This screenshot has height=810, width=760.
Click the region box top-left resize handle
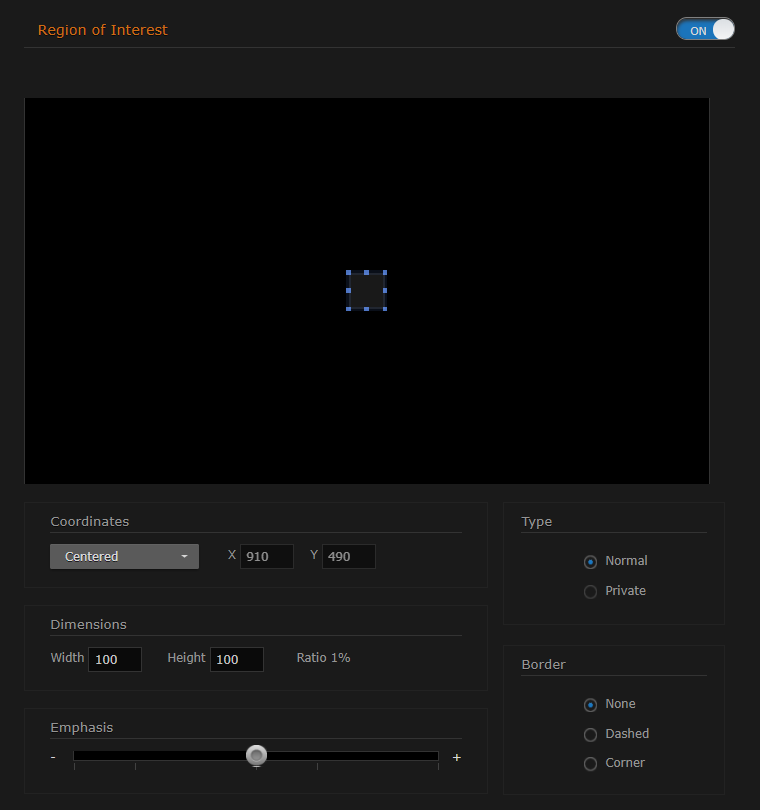[x=349, y=272]
